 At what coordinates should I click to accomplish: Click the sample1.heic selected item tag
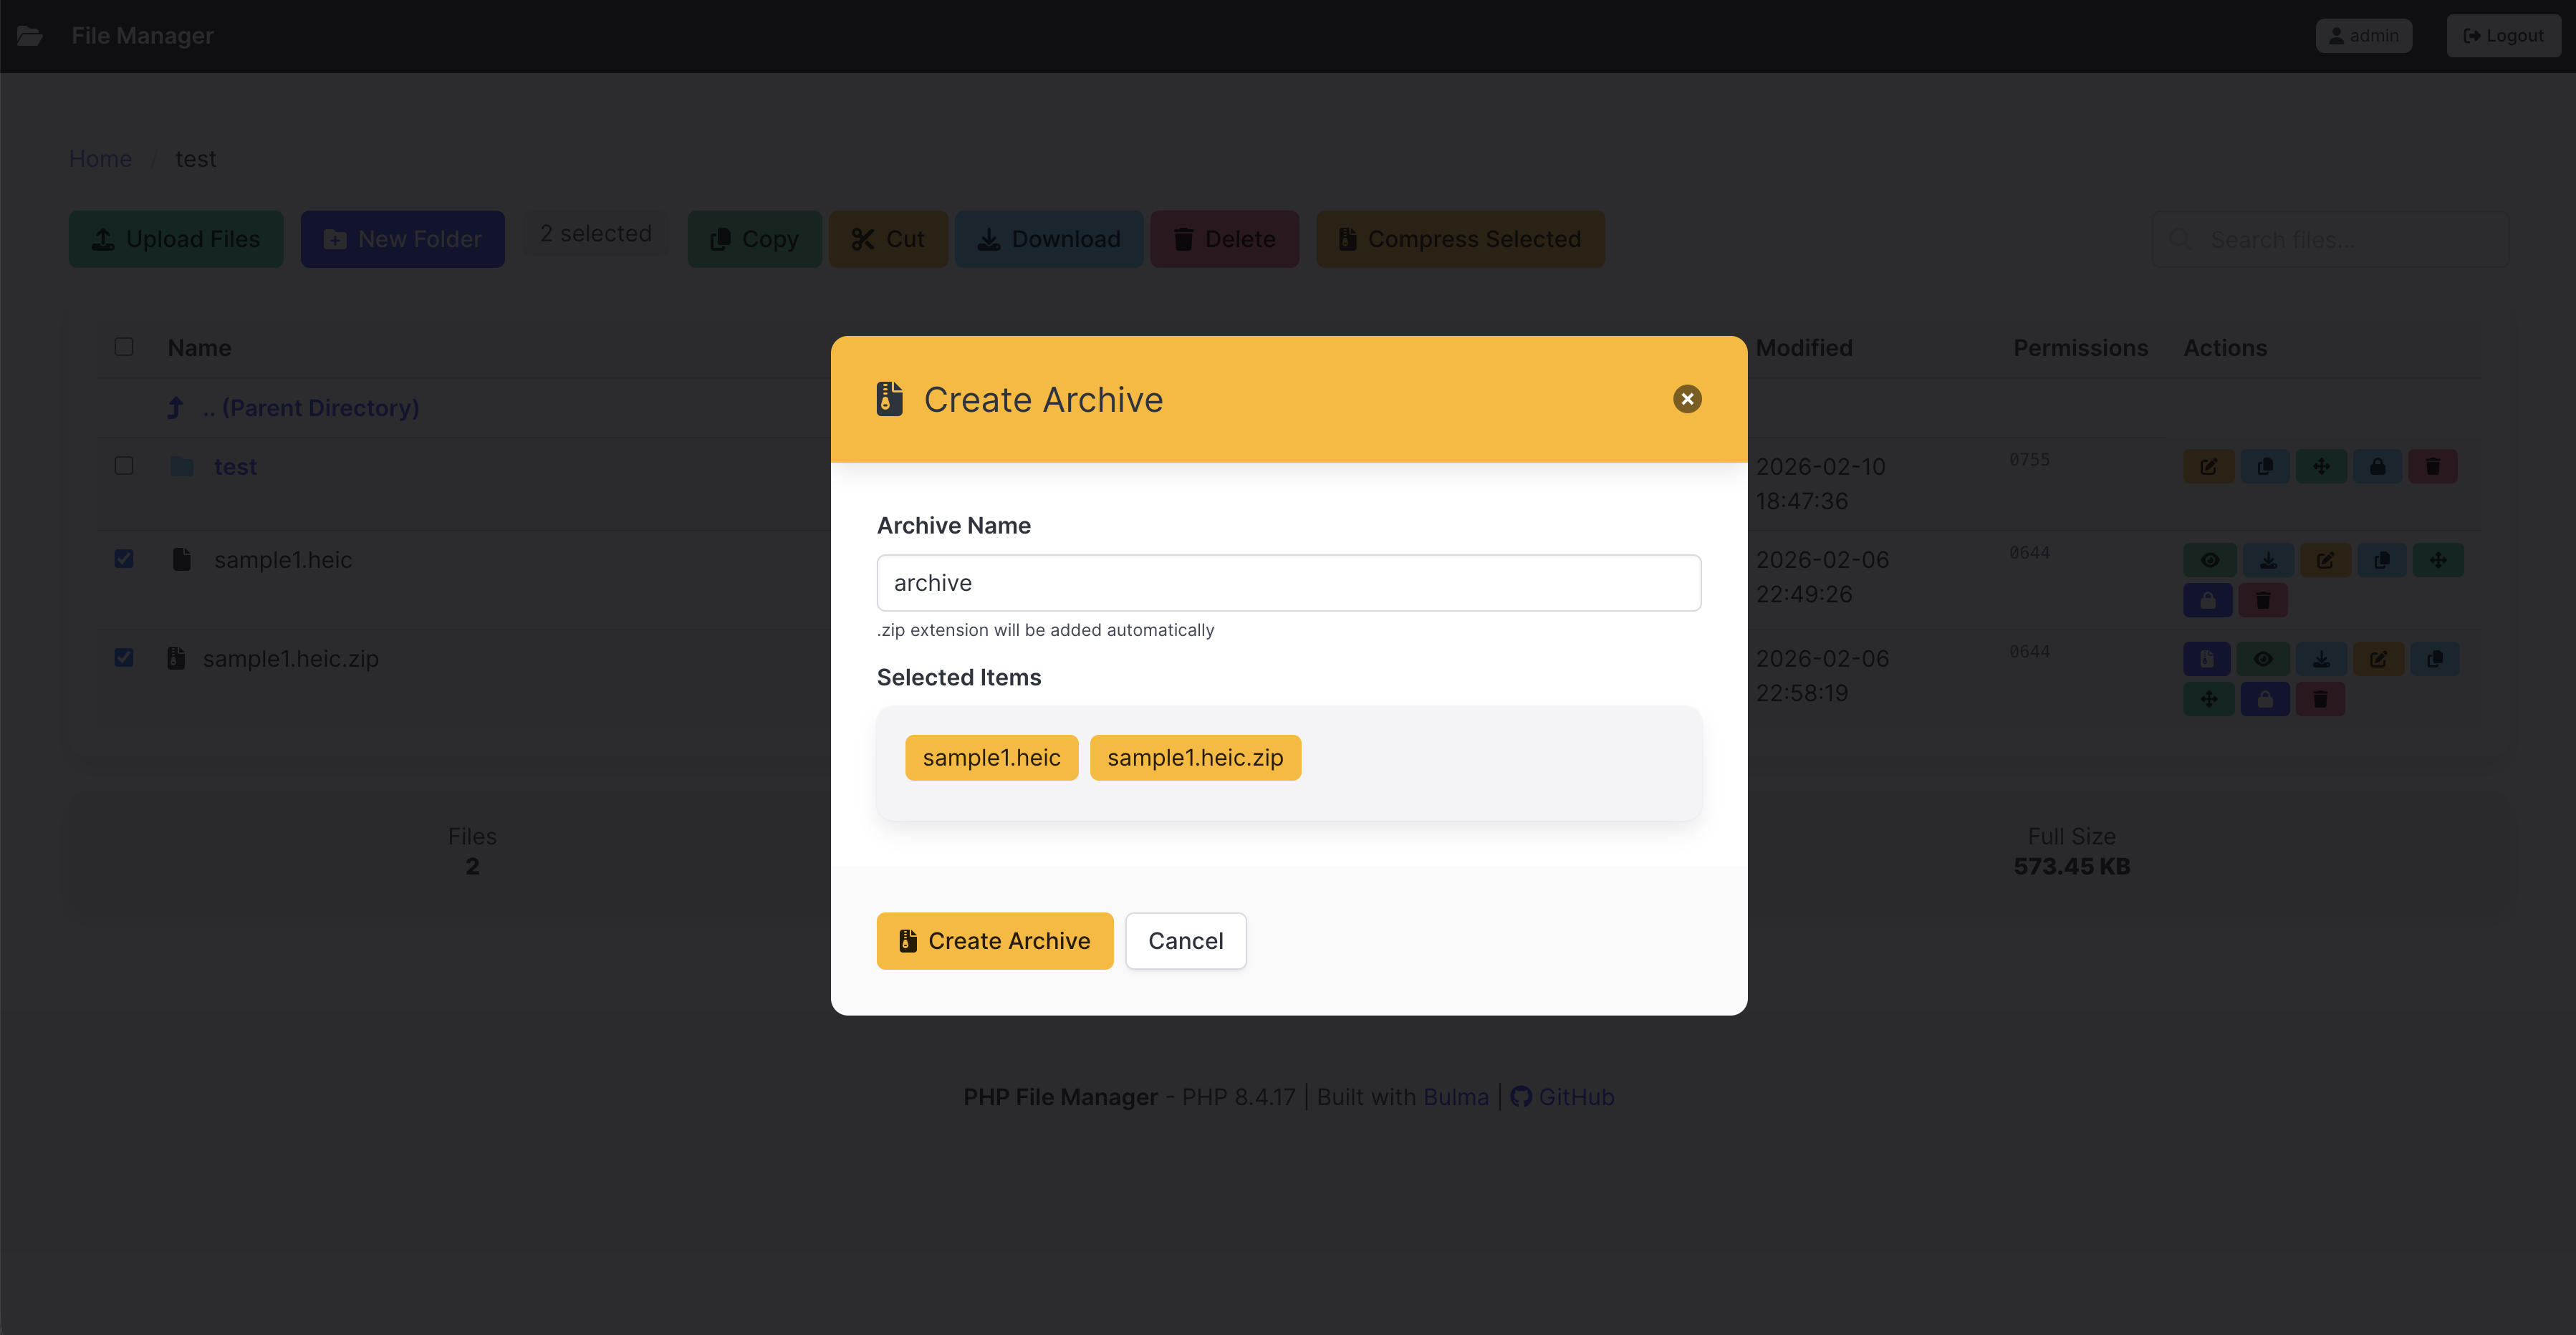[x=991, y=758]
